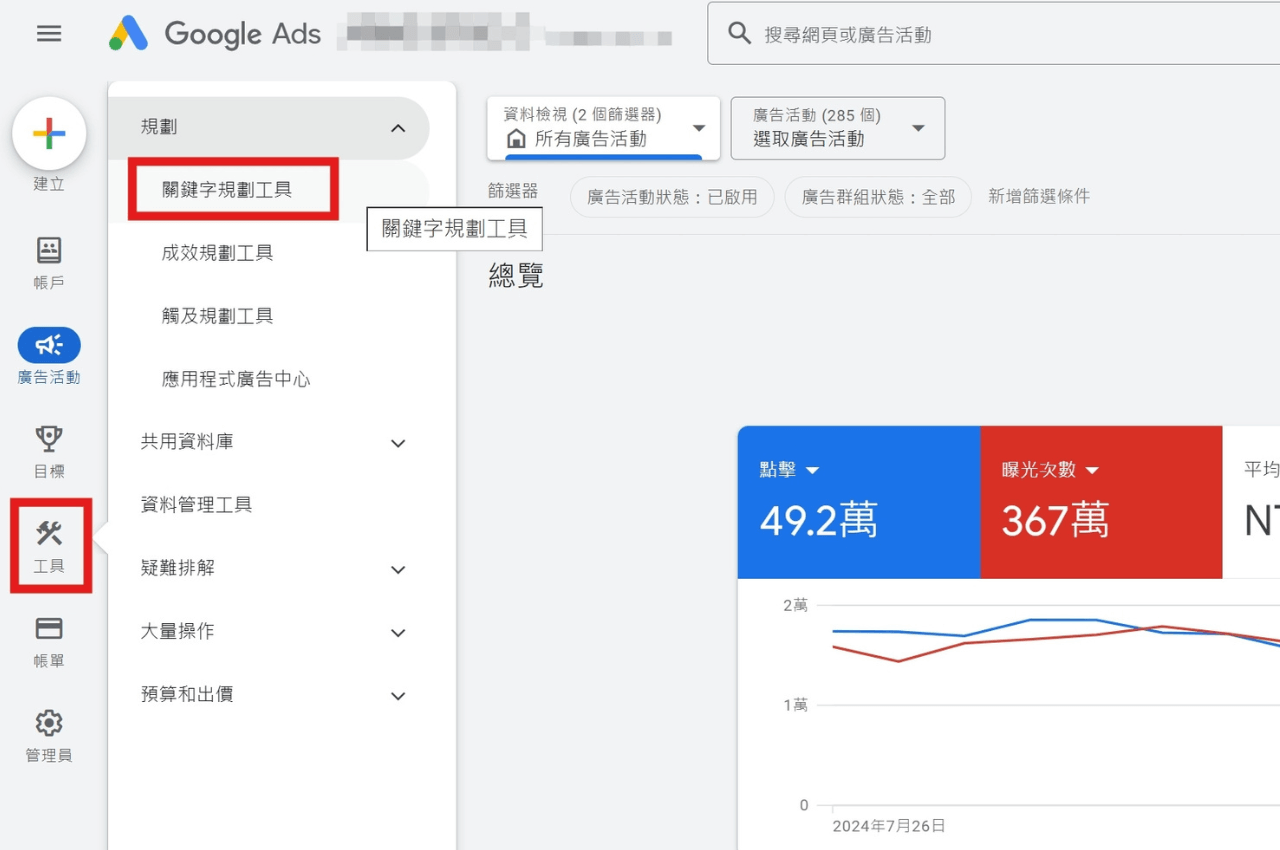
Task: Open the 點擊 metric dropdown arrow
Action: [x=812, y=470]
